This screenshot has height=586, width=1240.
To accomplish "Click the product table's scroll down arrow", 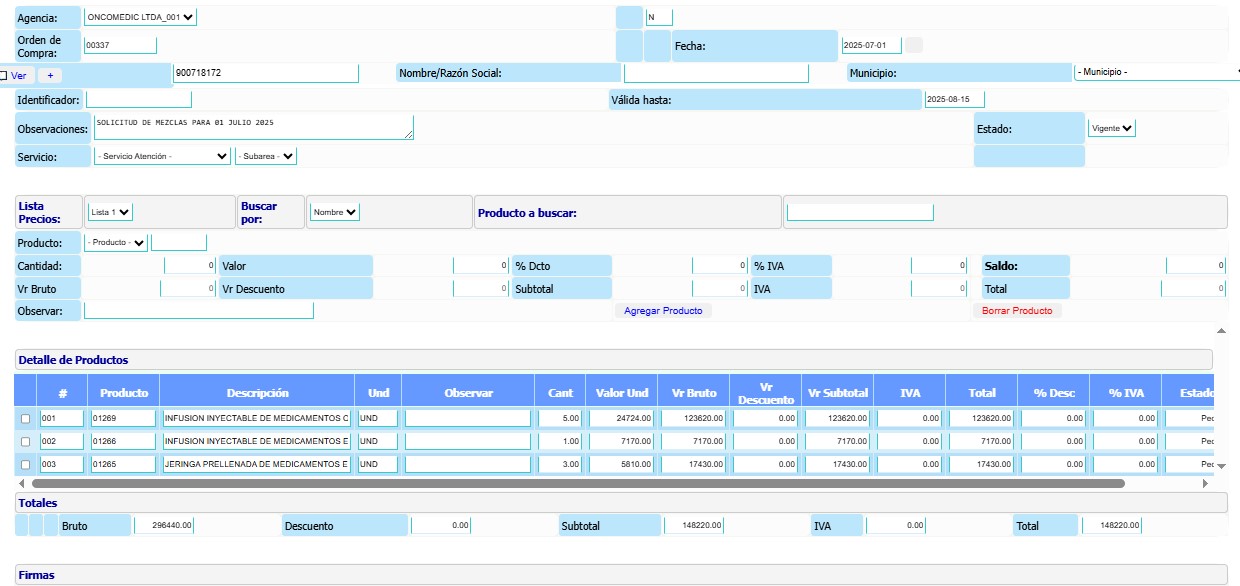I will (1220, 465).
